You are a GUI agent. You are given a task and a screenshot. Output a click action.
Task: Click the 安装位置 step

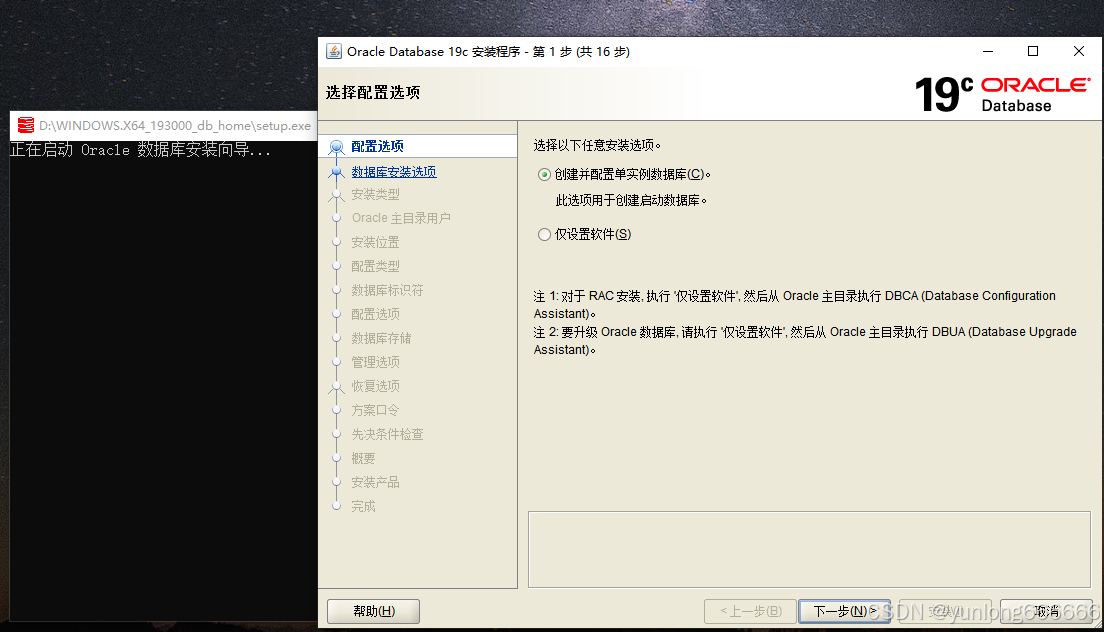[x=375, y=242]
